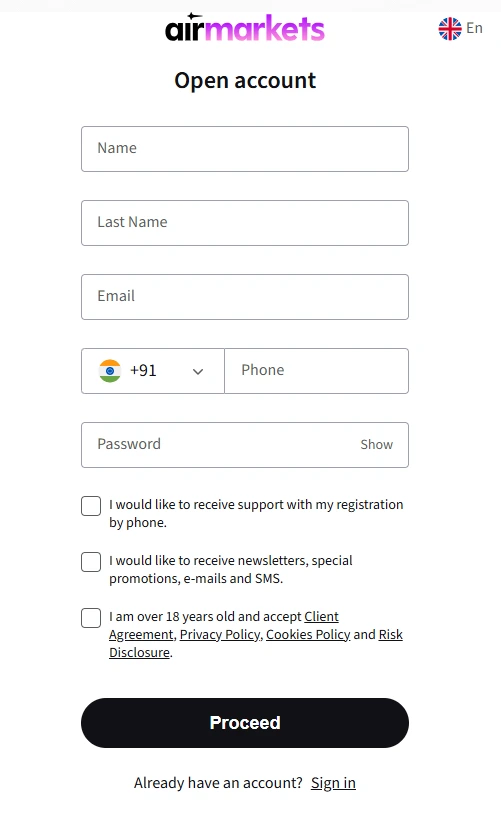Show the password text
The width and height of the screenshot is (501, 813).
coord(377,444)
